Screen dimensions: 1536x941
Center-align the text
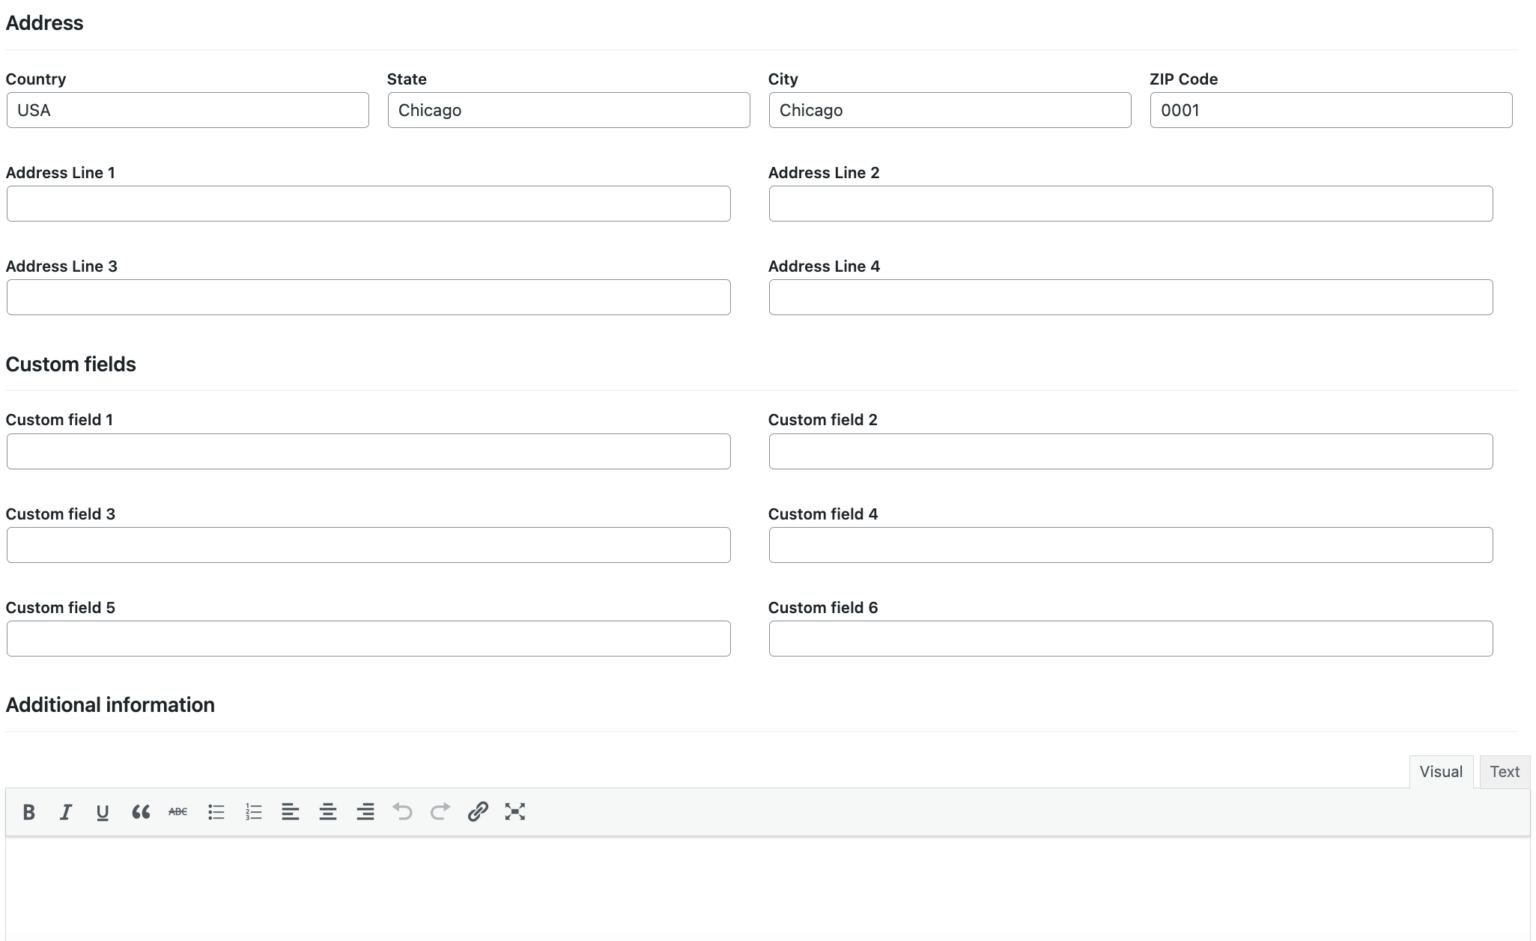pyautogui.click(x=328, y=812)
